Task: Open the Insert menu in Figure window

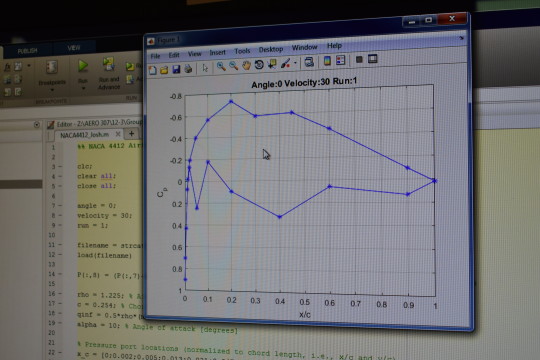Action: [217, 52]
